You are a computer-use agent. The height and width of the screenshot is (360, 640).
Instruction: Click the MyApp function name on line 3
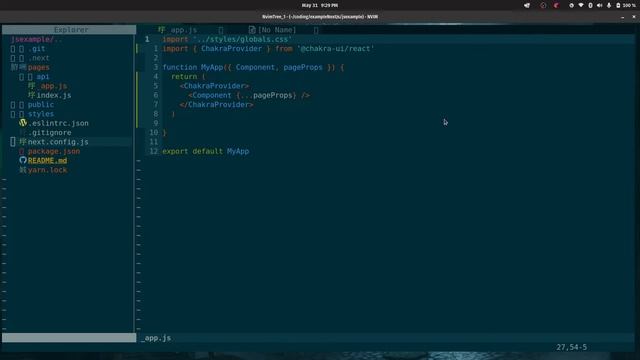coord(211,67)
